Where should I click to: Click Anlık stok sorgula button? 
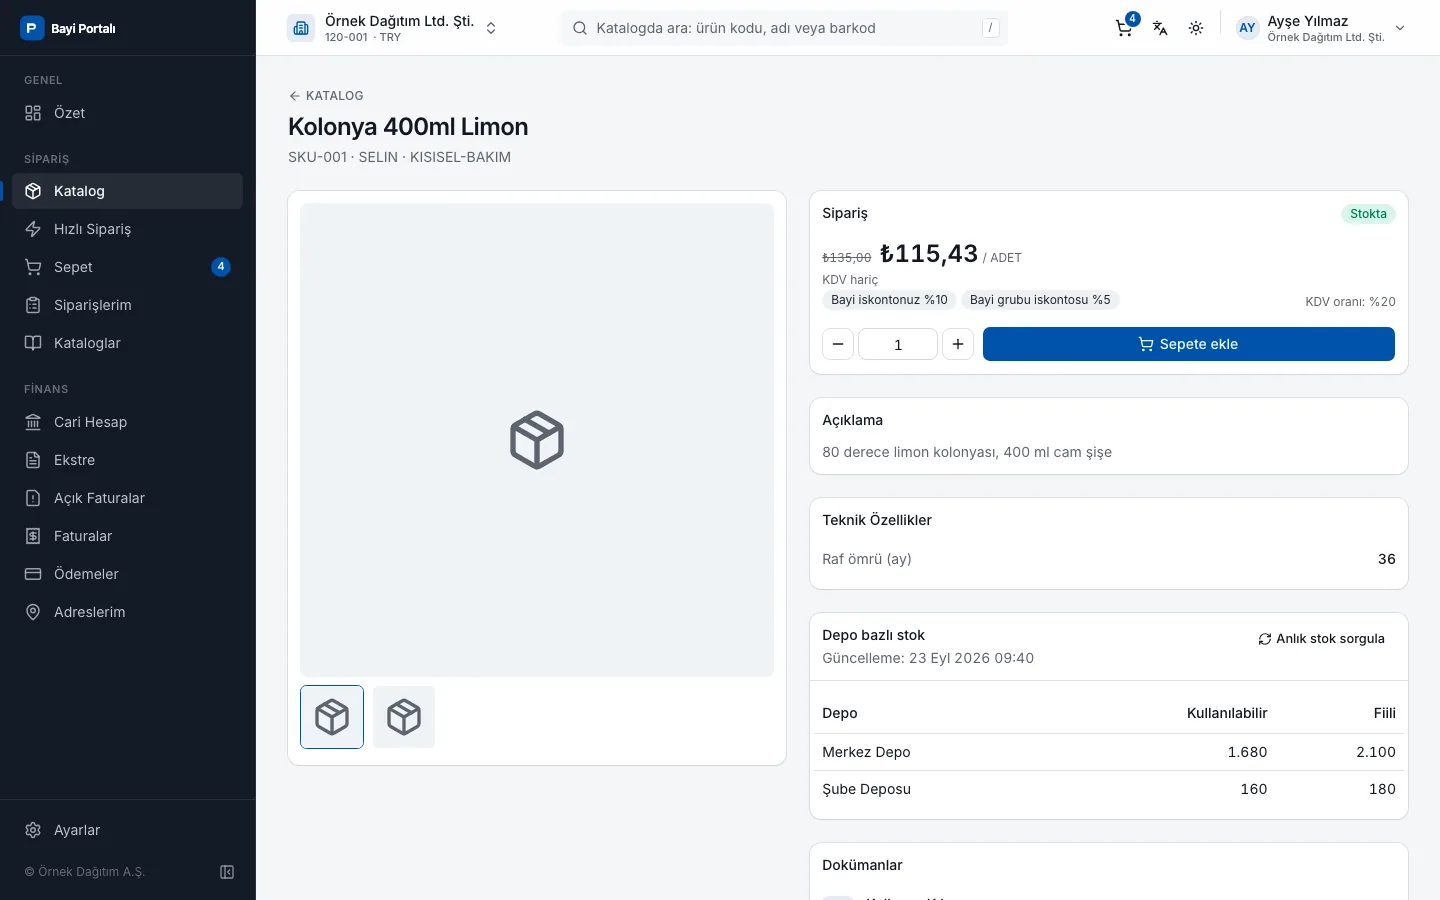(x=1321, y=639)
